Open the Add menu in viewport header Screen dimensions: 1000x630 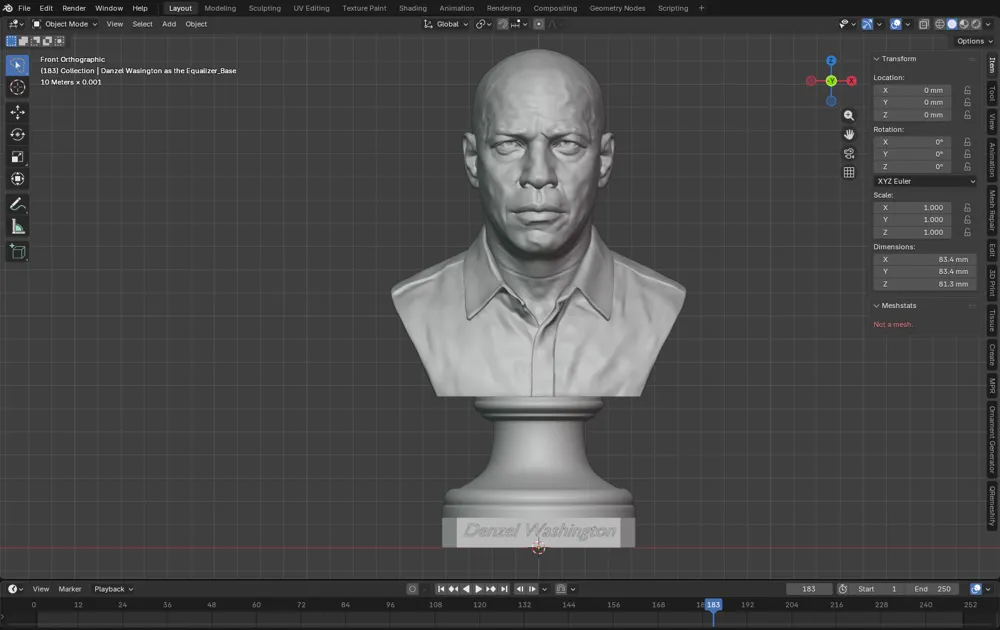[169, 24]
